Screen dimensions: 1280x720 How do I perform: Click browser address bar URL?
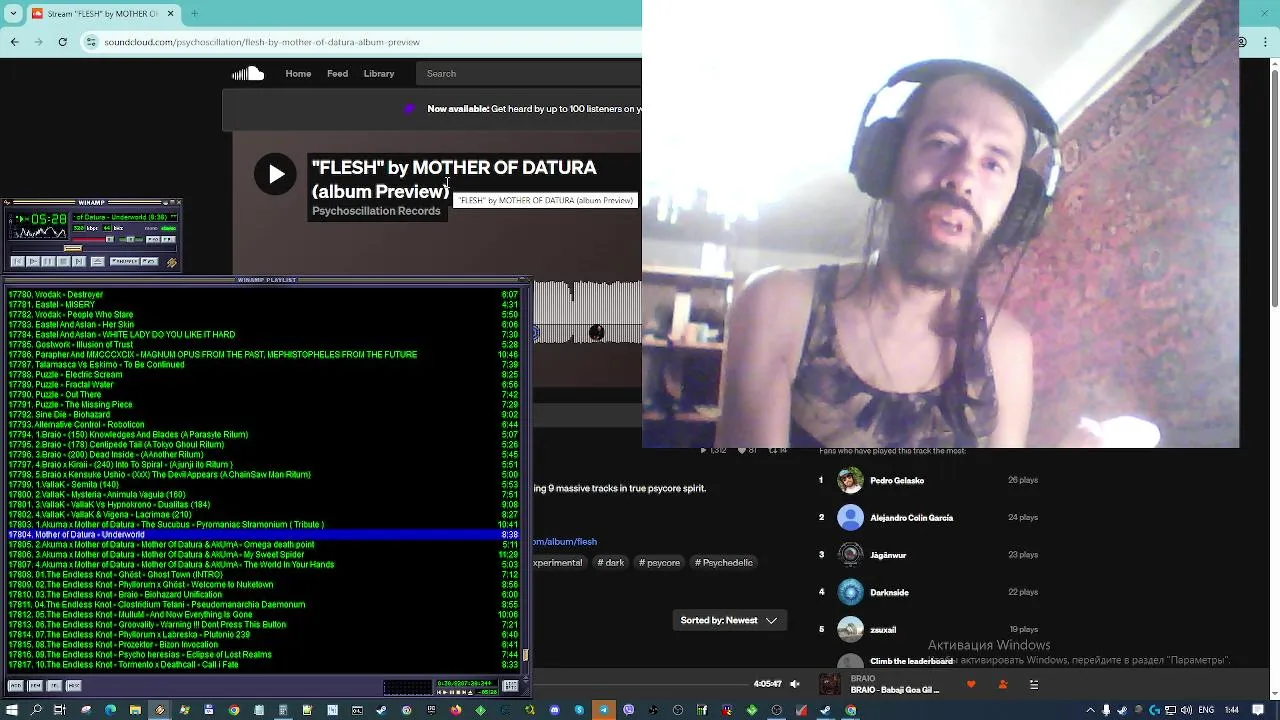(x=262, y=42)
